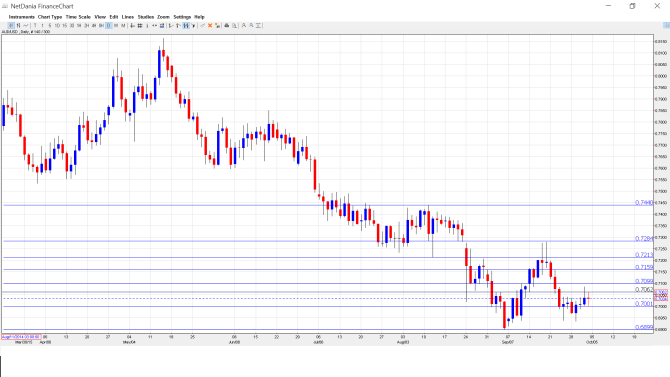Image resolution: width=670 pixels, height=377 pixels.
Task: Select the Weekly (W) time scale button
Action: point(116,26)
